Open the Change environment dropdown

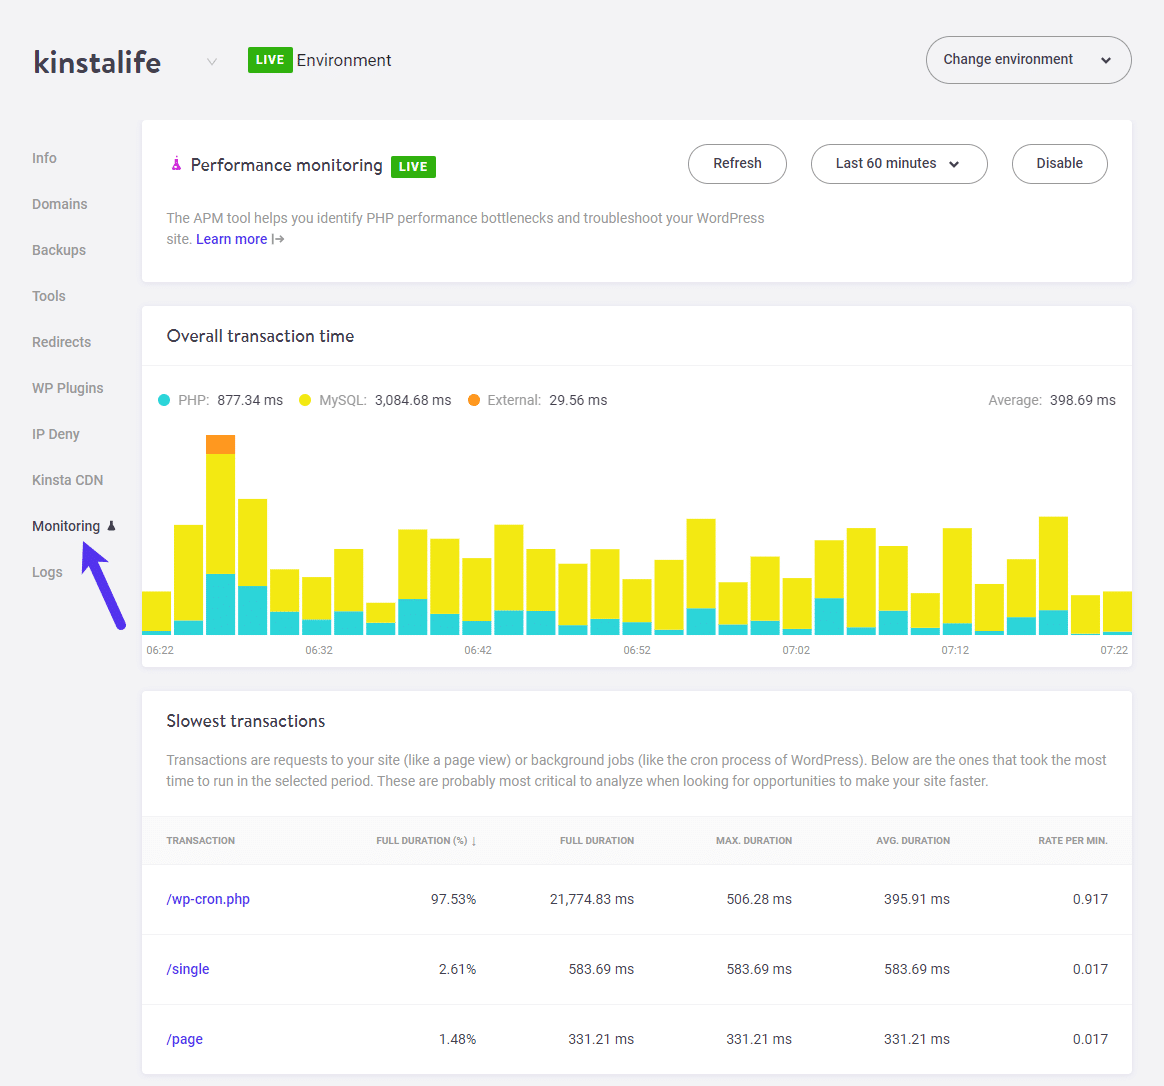1028,60
